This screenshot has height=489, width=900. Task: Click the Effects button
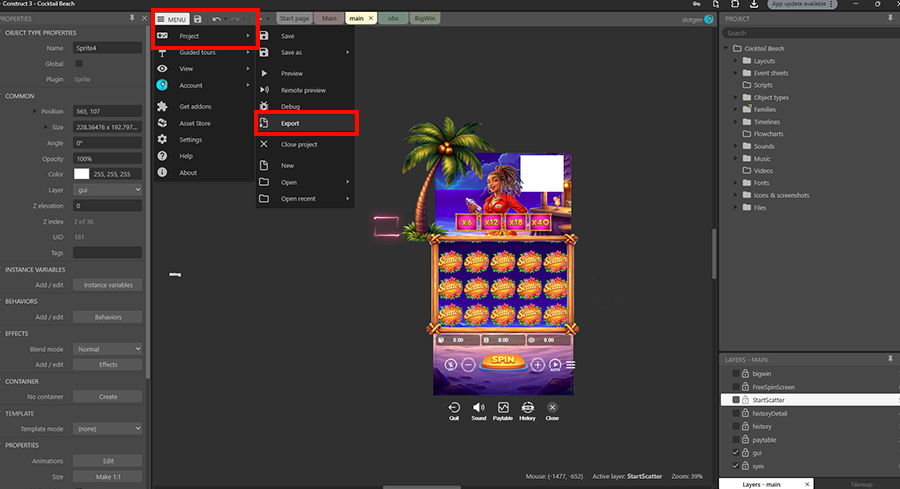pos(107,364)
